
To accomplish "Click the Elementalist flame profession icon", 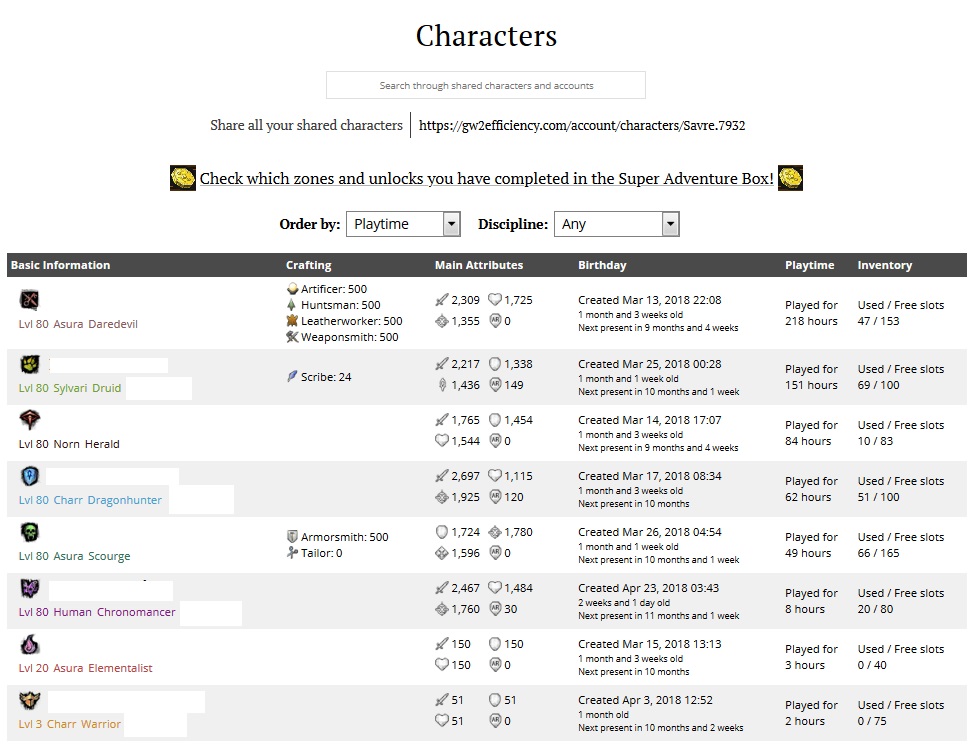I will 29,645.
